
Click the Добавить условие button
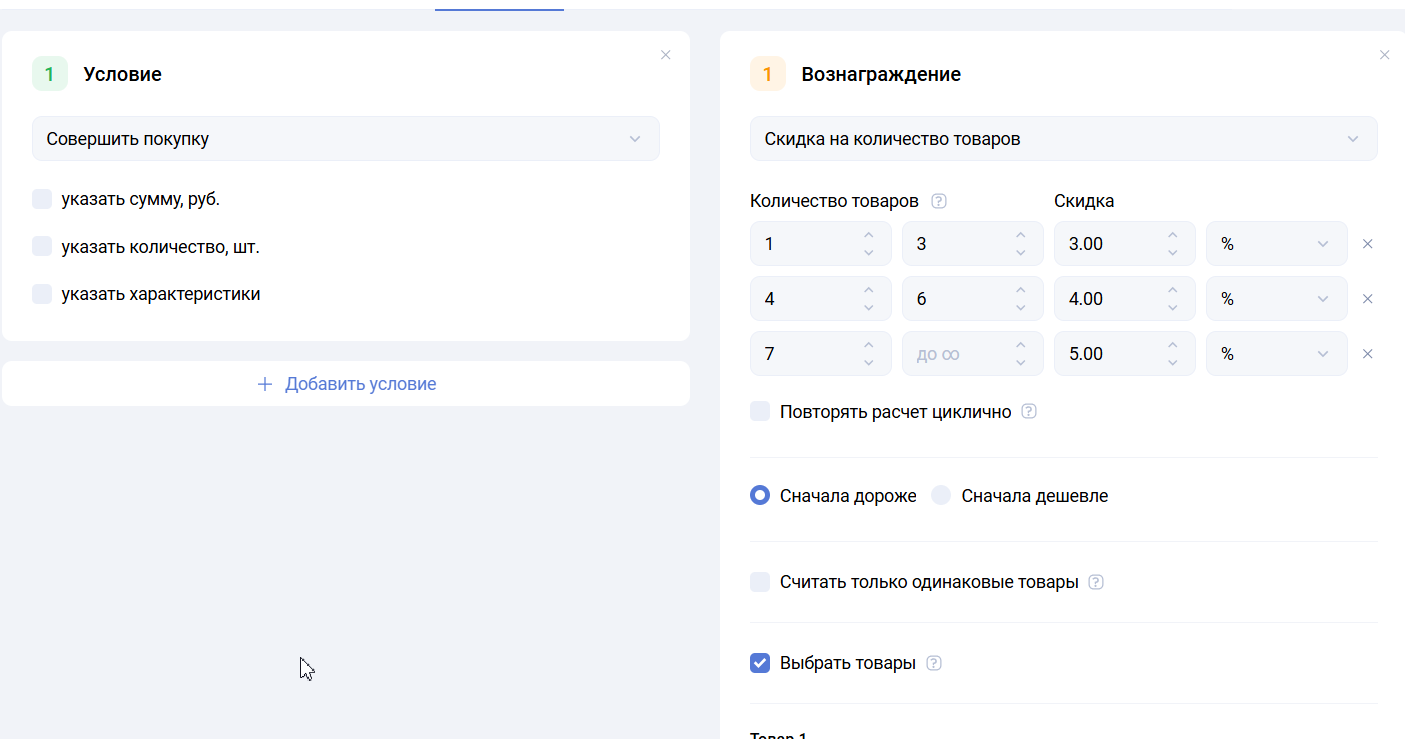coord(346,384)
